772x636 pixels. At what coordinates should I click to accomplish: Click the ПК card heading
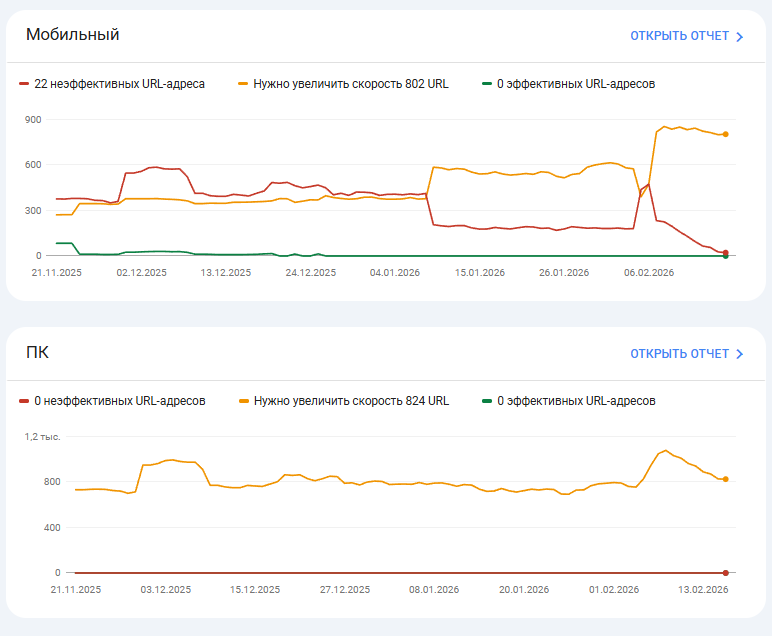[x=38, y=352]
